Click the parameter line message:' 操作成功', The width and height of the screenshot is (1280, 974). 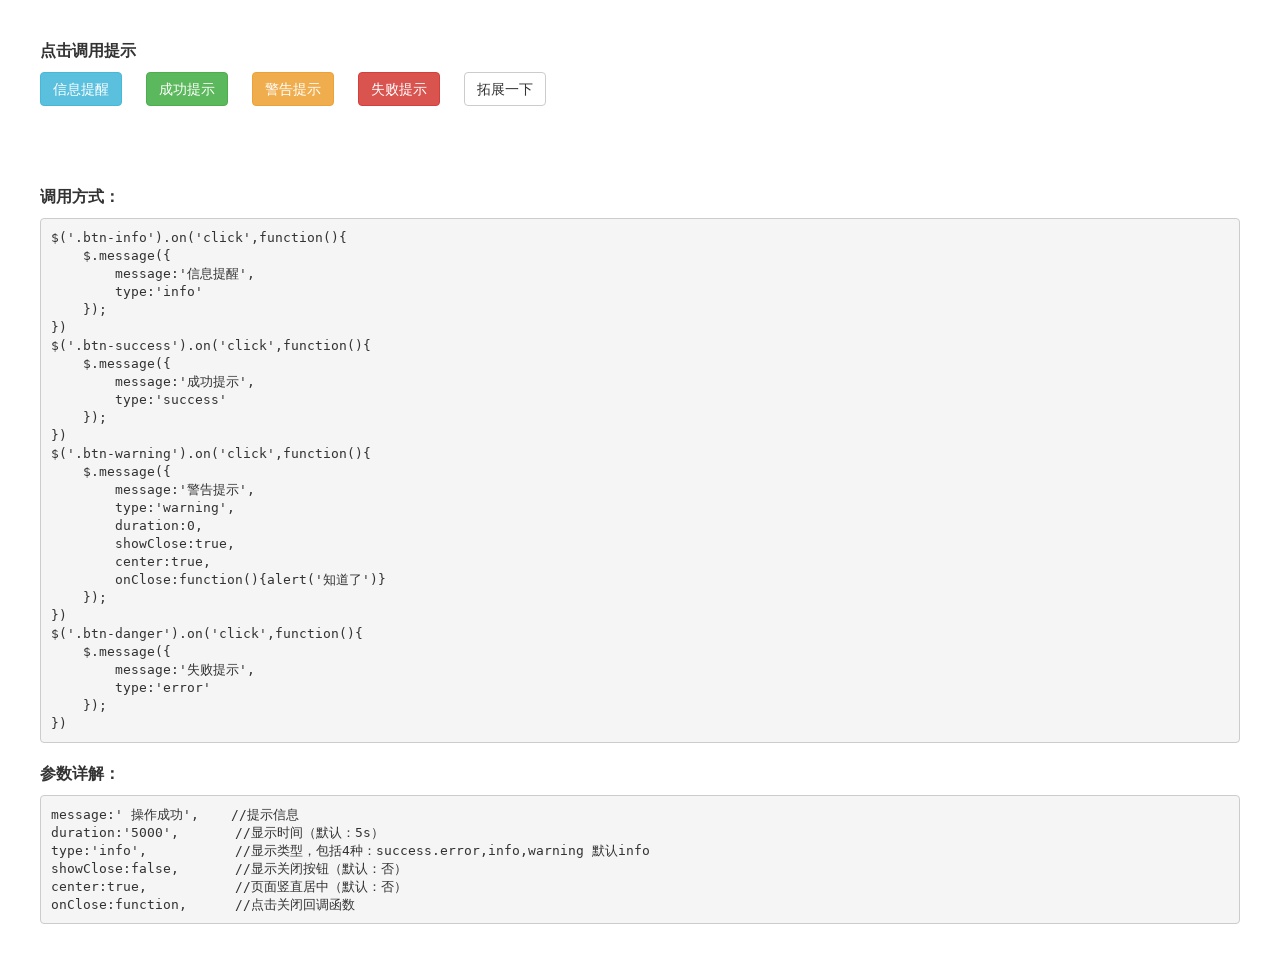[125, 815]
